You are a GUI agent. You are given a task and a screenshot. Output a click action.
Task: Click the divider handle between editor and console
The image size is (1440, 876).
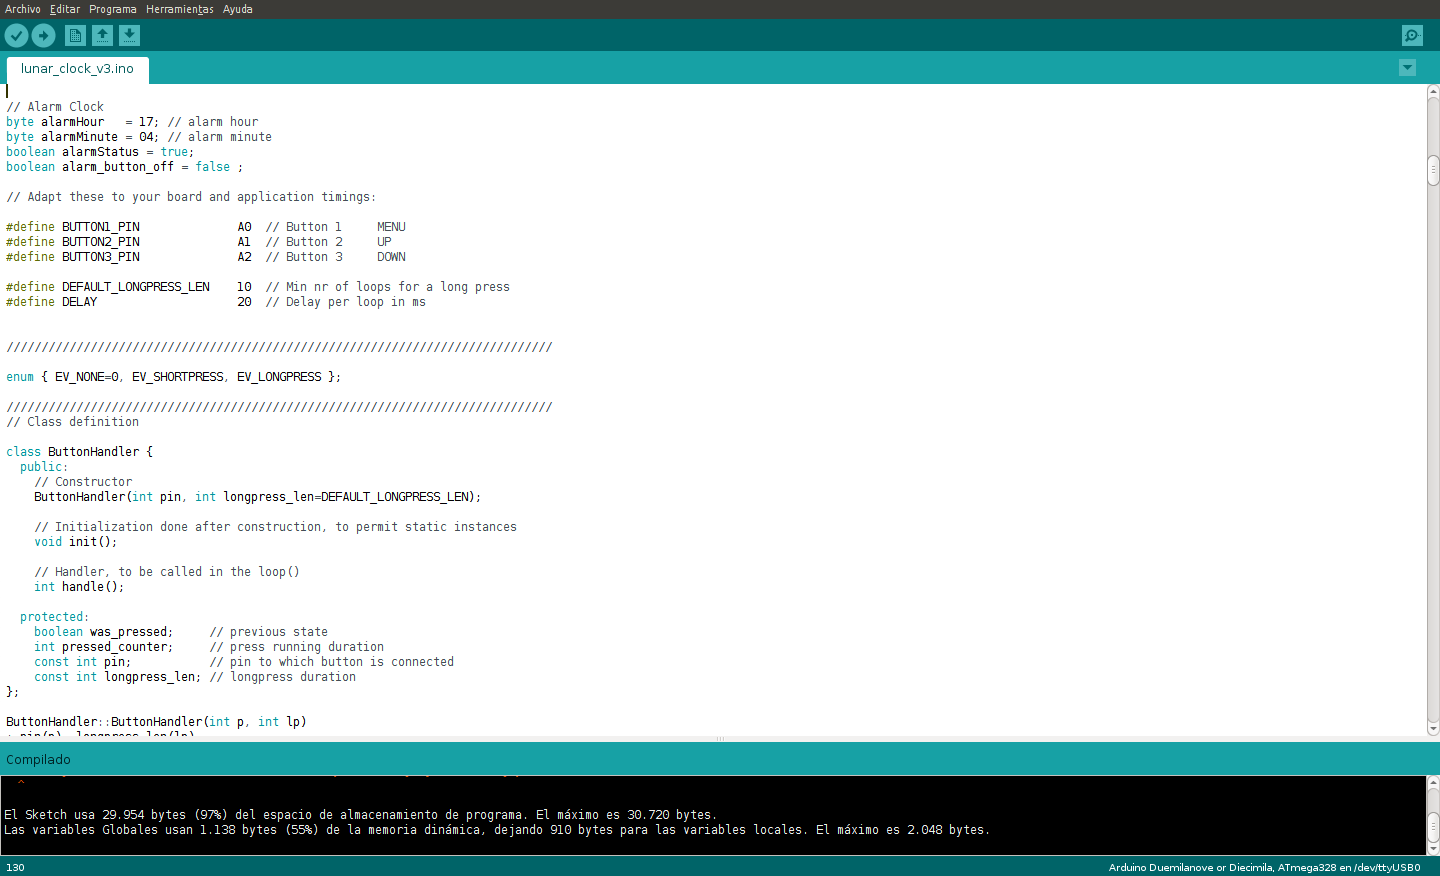coord(720,739)
